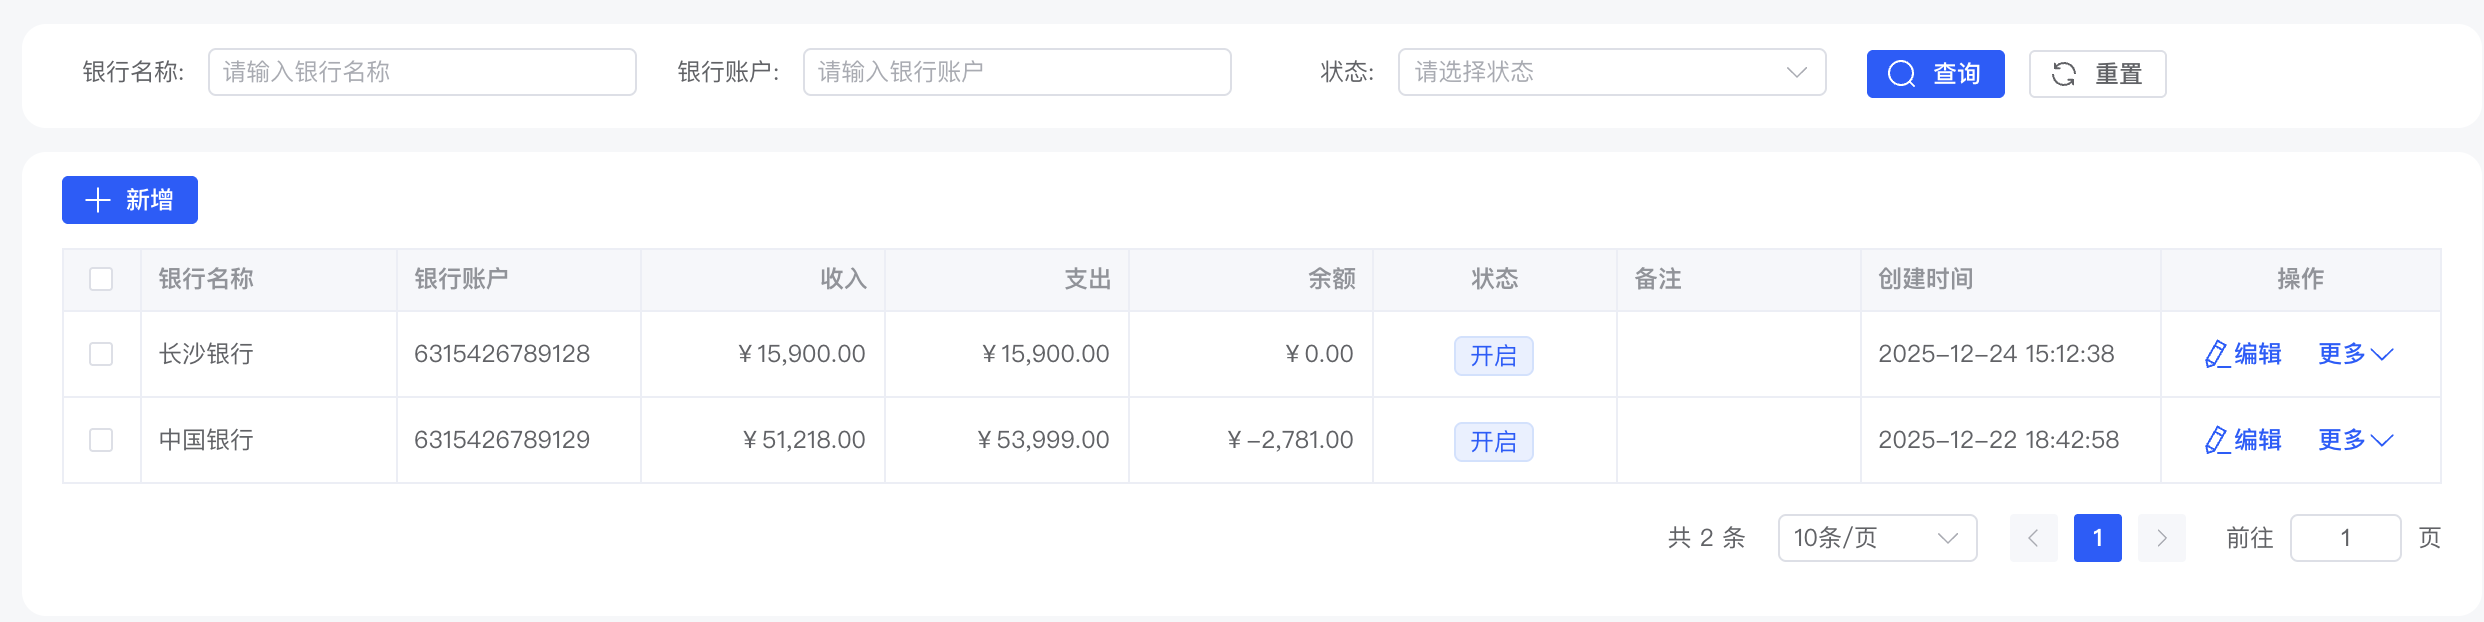Expand the 更多 menu for 中国银行 row
2484x622 pixels.
pyautogui.click(x=2354, y=439)
